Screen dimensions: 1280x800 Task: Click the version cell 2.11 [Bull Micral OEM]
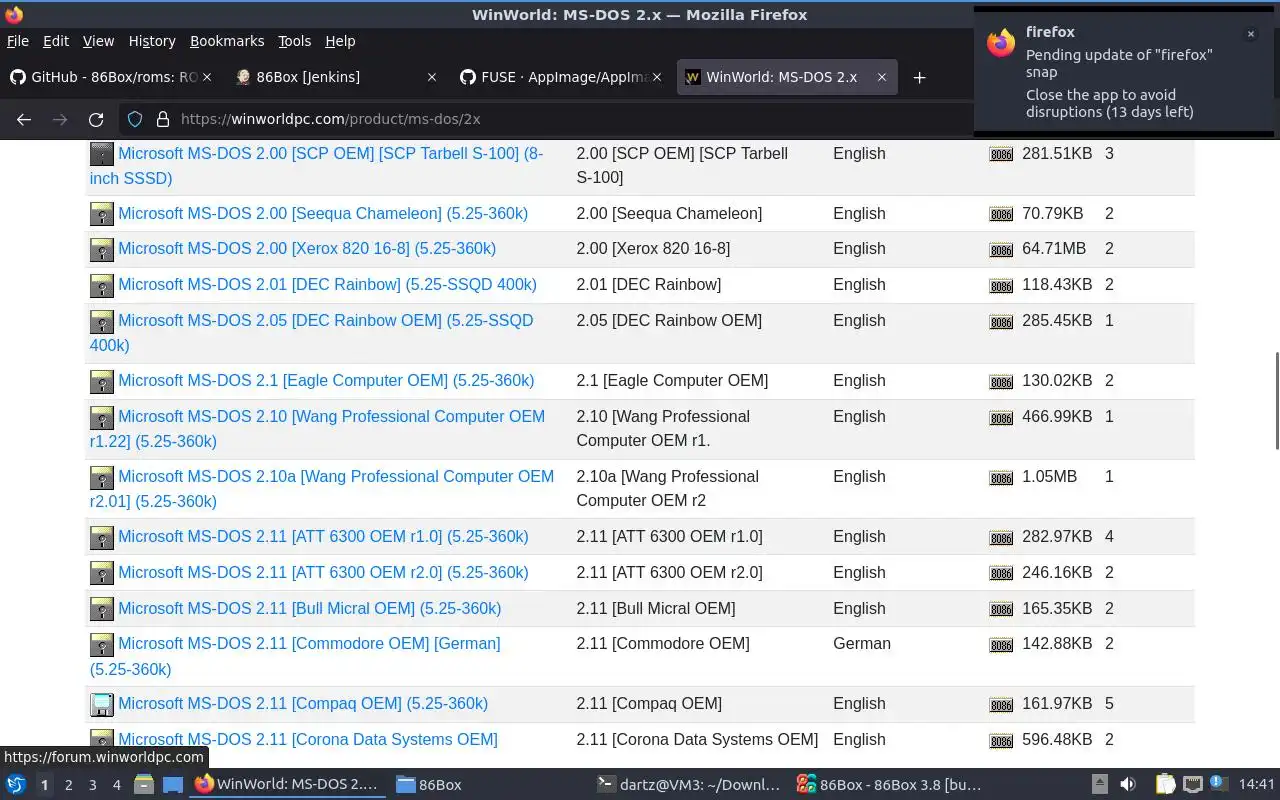tap(656, 608)
